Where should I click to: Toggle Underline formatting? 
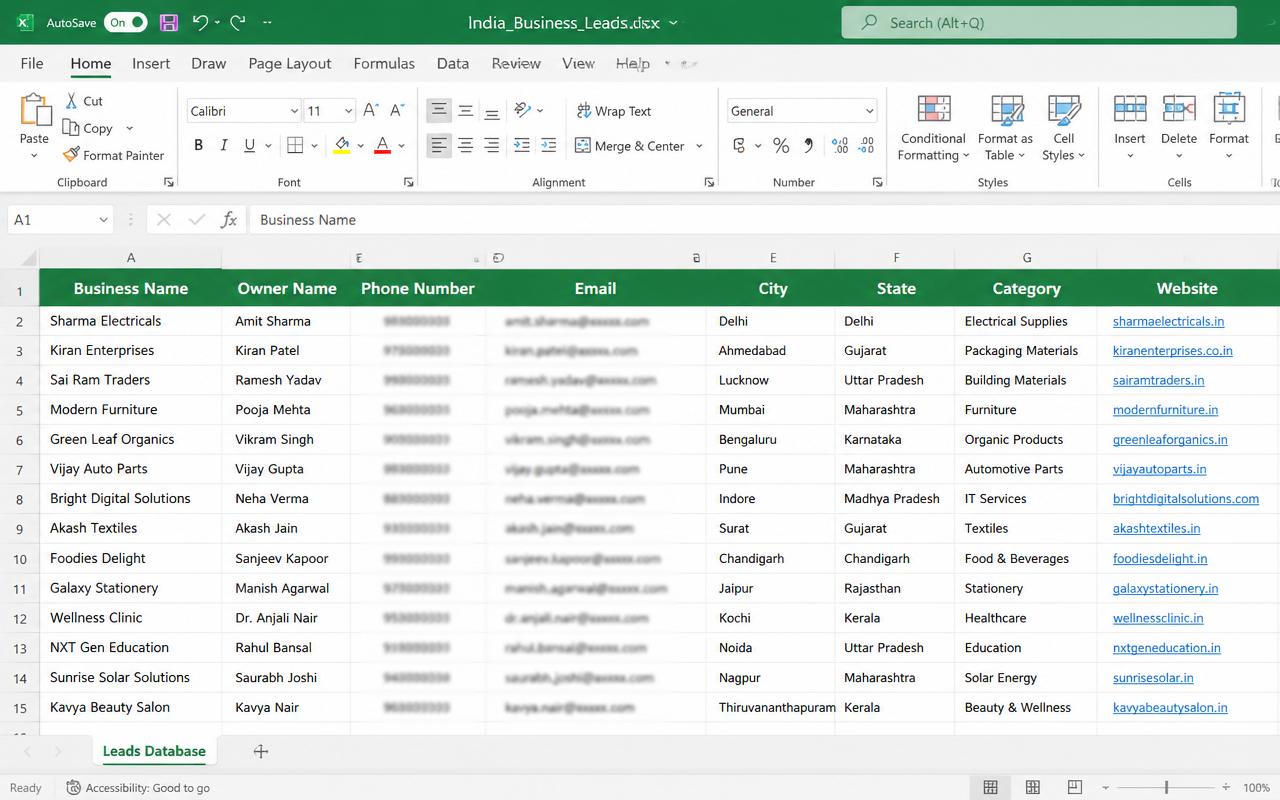click(249, 146)
